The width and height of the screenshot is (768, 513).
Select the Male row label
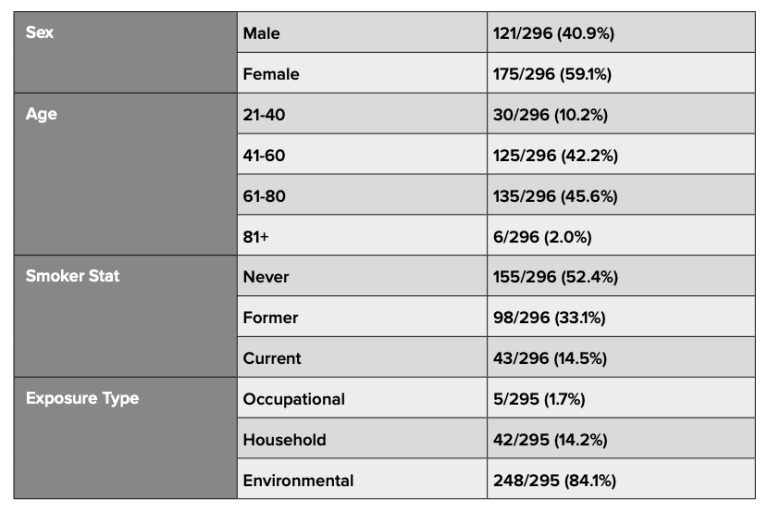[362, 32]
